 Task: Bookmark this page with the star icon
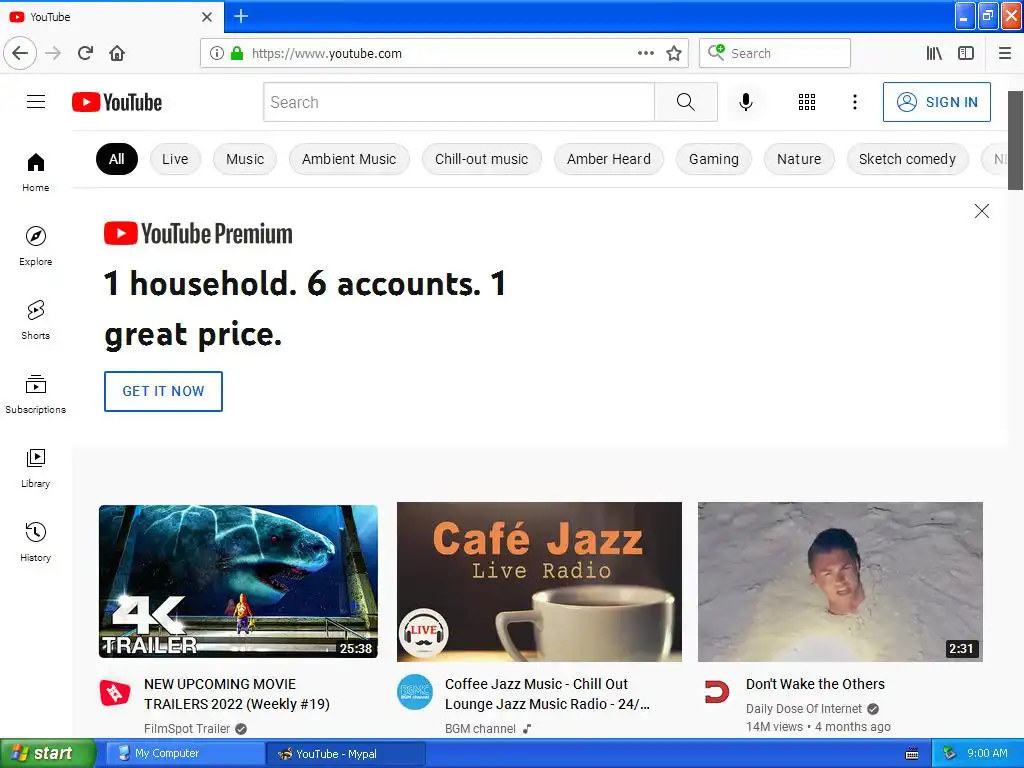coord(674,53)
